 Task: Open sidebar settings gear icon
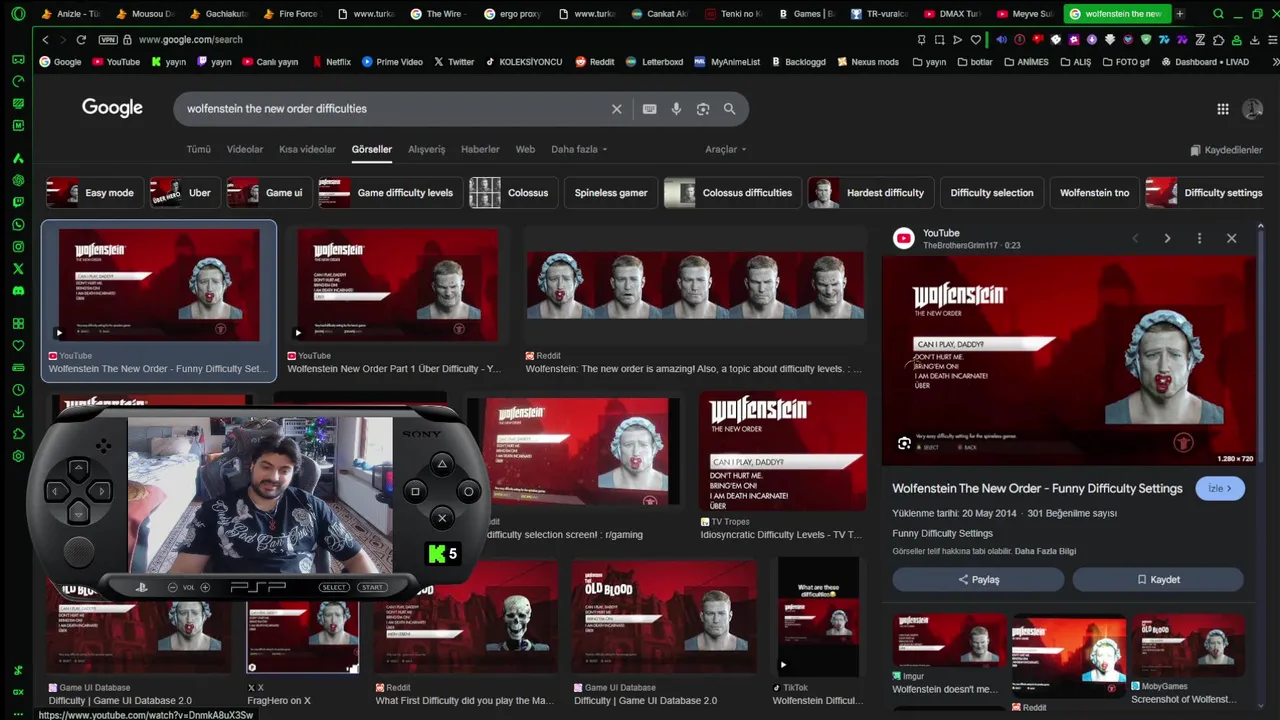(18, 456)
